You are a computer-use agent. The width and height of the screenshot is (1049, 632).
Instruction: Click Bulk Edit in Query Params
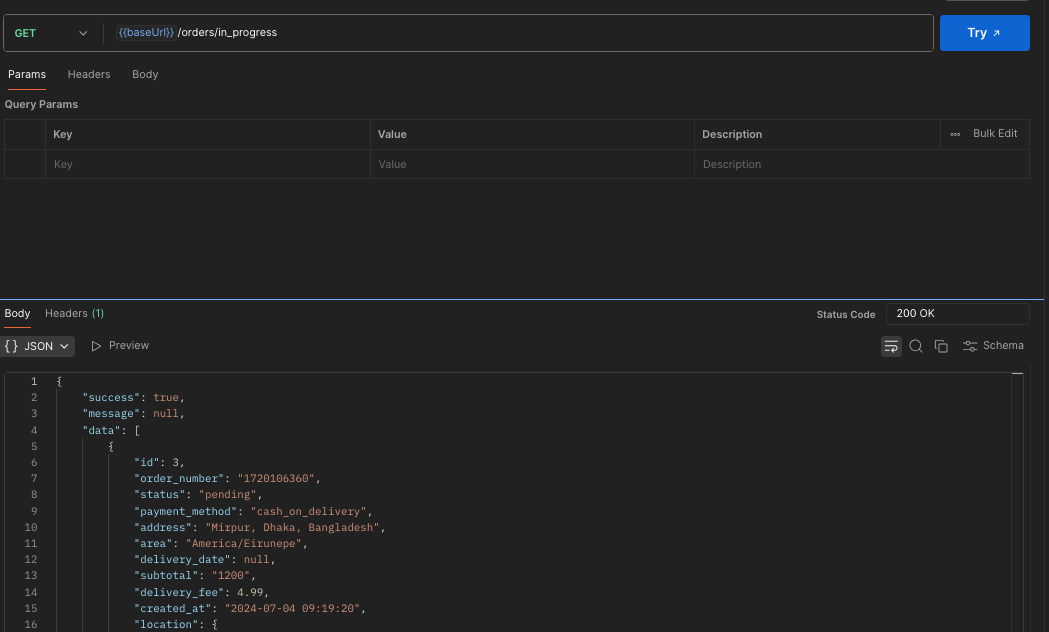click(995, 134)
